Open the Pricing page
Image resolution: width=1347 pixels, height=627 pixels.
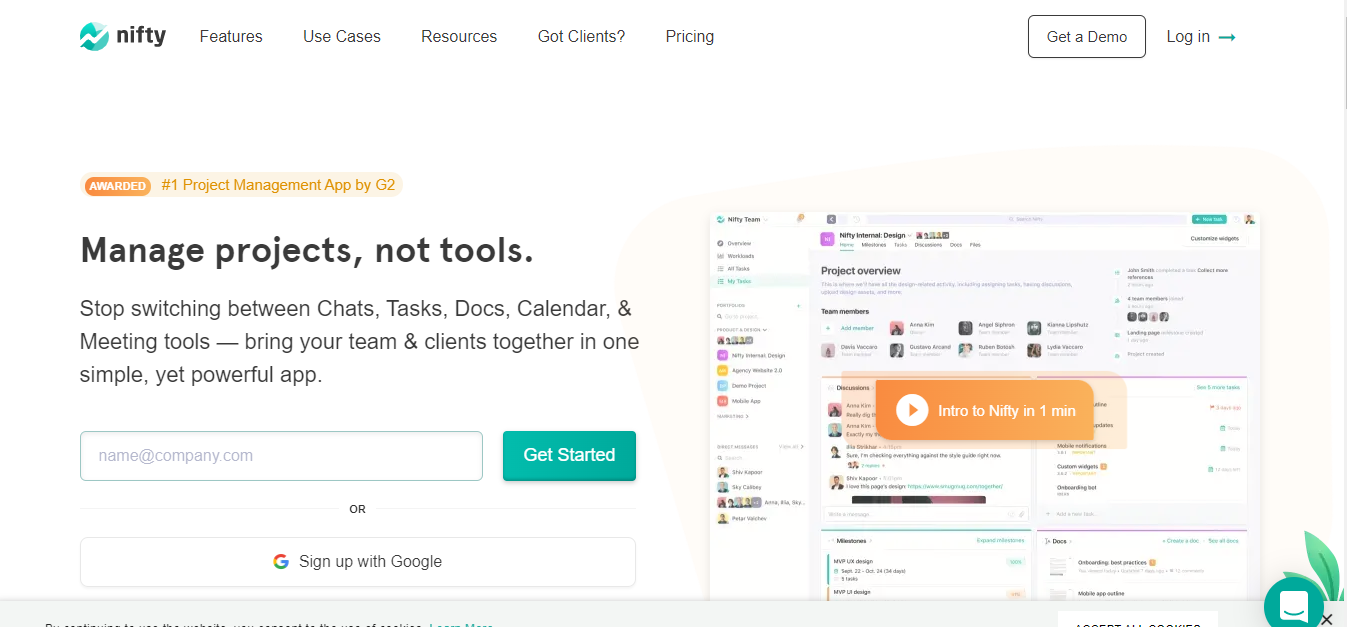pyautogui.click(x=690, y=37)
